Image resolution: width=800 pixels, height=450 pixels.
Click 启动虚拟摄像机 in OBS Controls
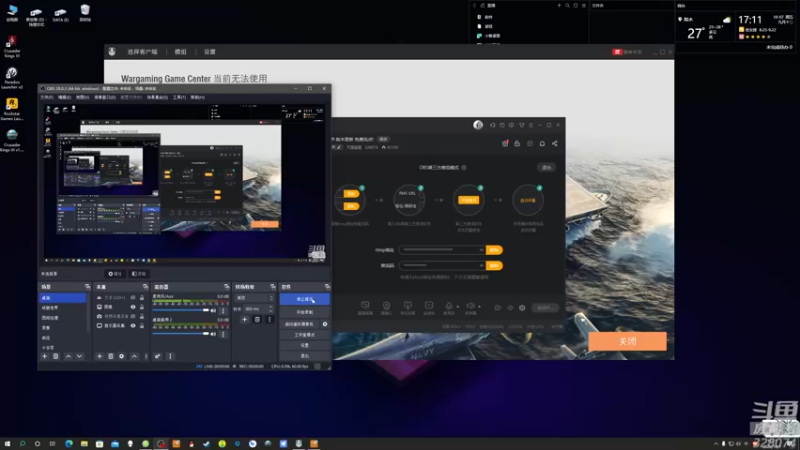(x=300, y=324)
